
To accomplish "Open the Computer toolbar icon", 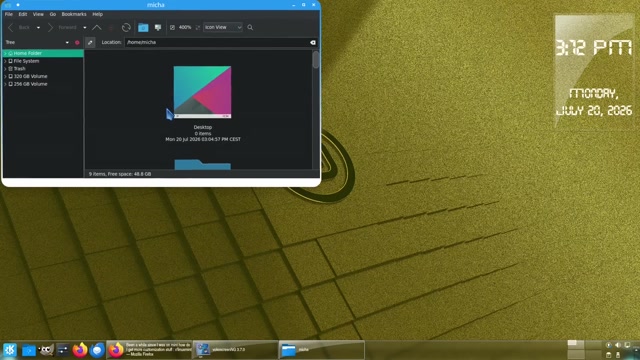I will point(158,27).
